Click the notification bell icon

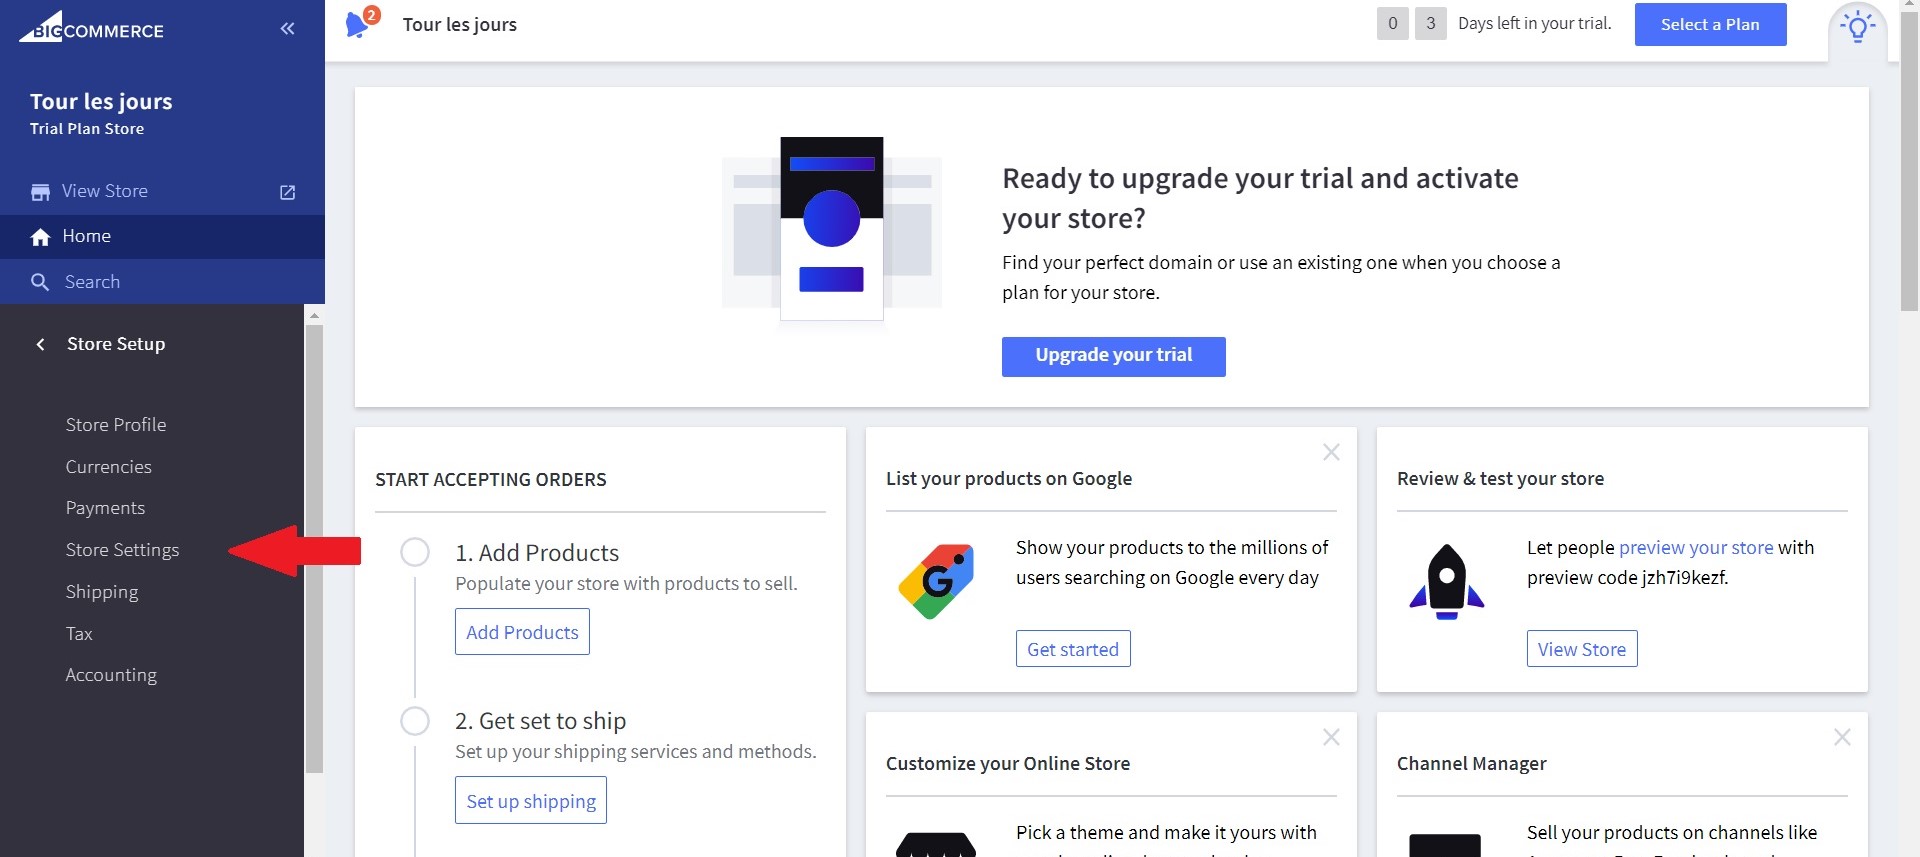[x=357, y=25]
